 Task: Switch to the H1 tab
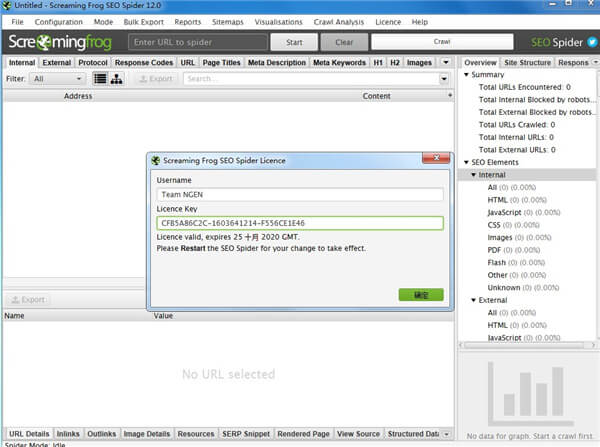pyautogui.click(x=378, y=62)
